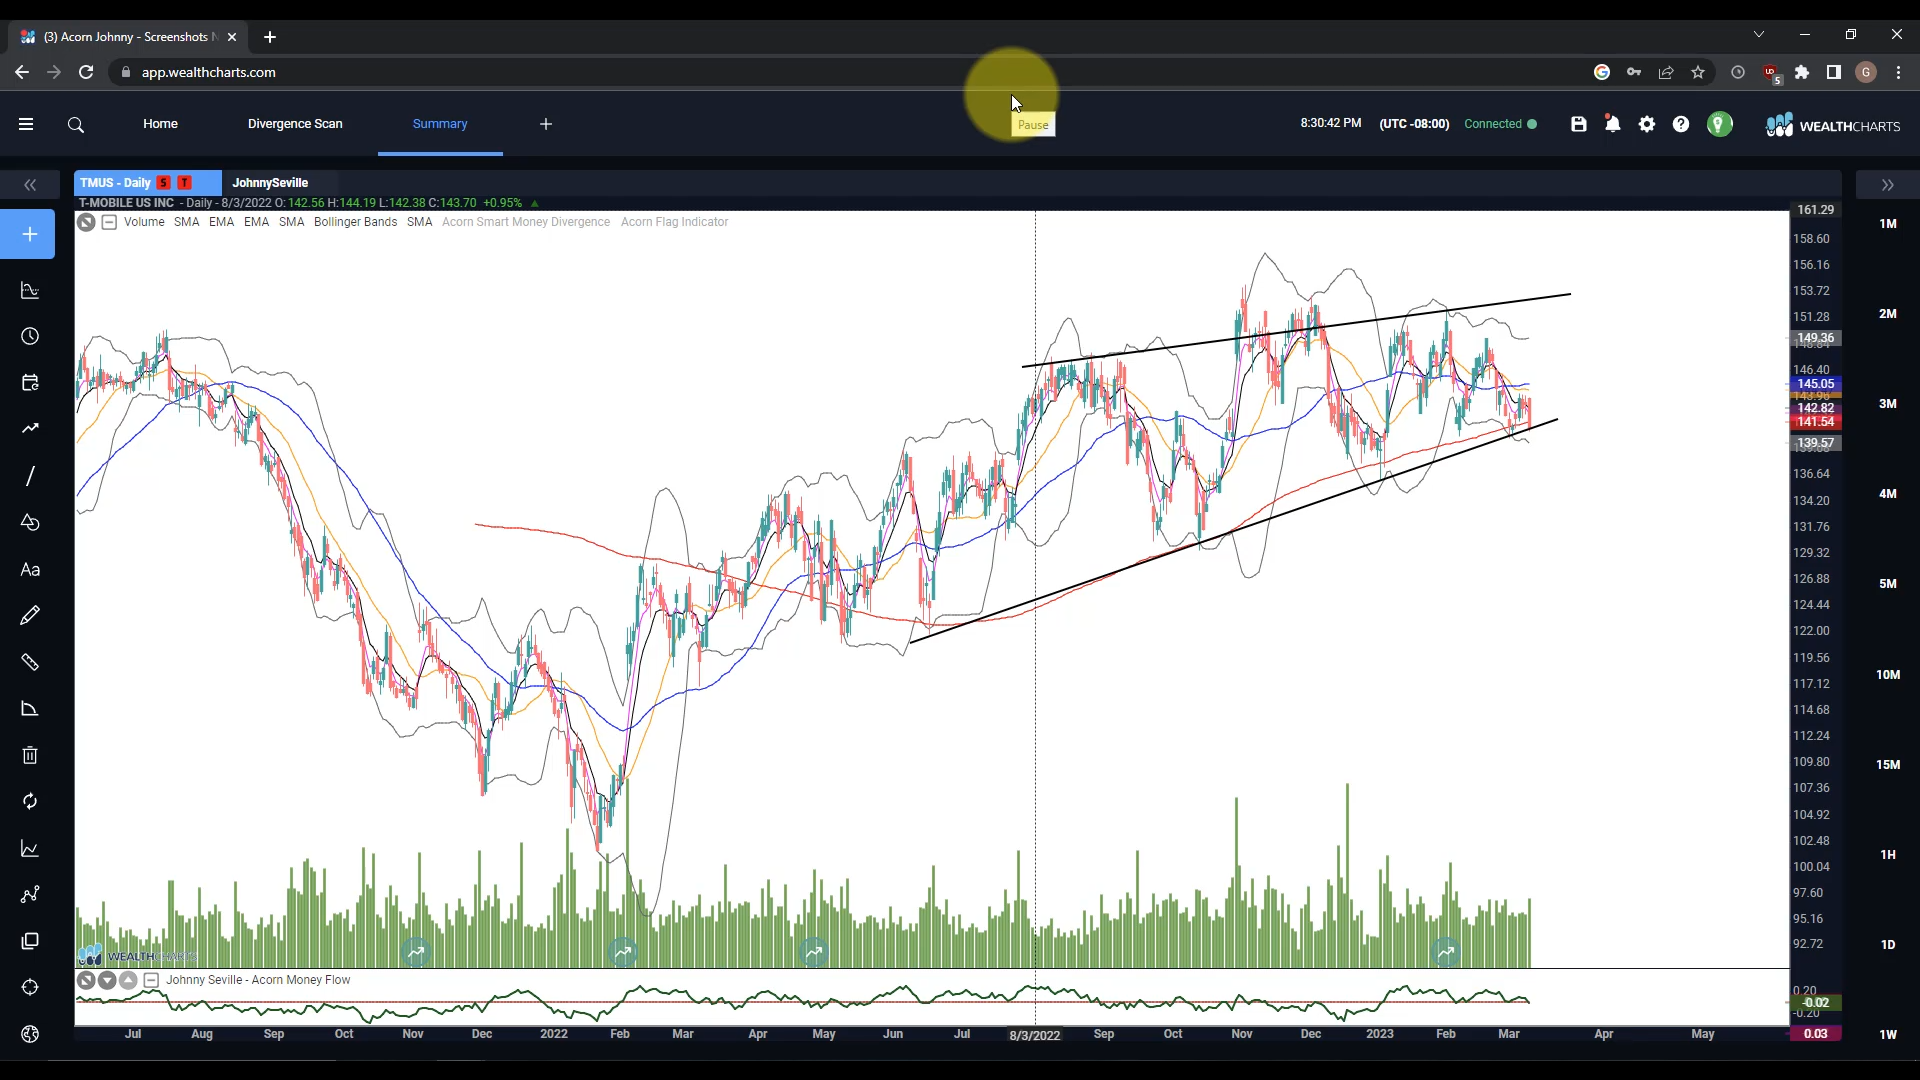Collapse the Acorn Money Flow label
Viewport: 1920px width, 1080px height.
(151, 980)
